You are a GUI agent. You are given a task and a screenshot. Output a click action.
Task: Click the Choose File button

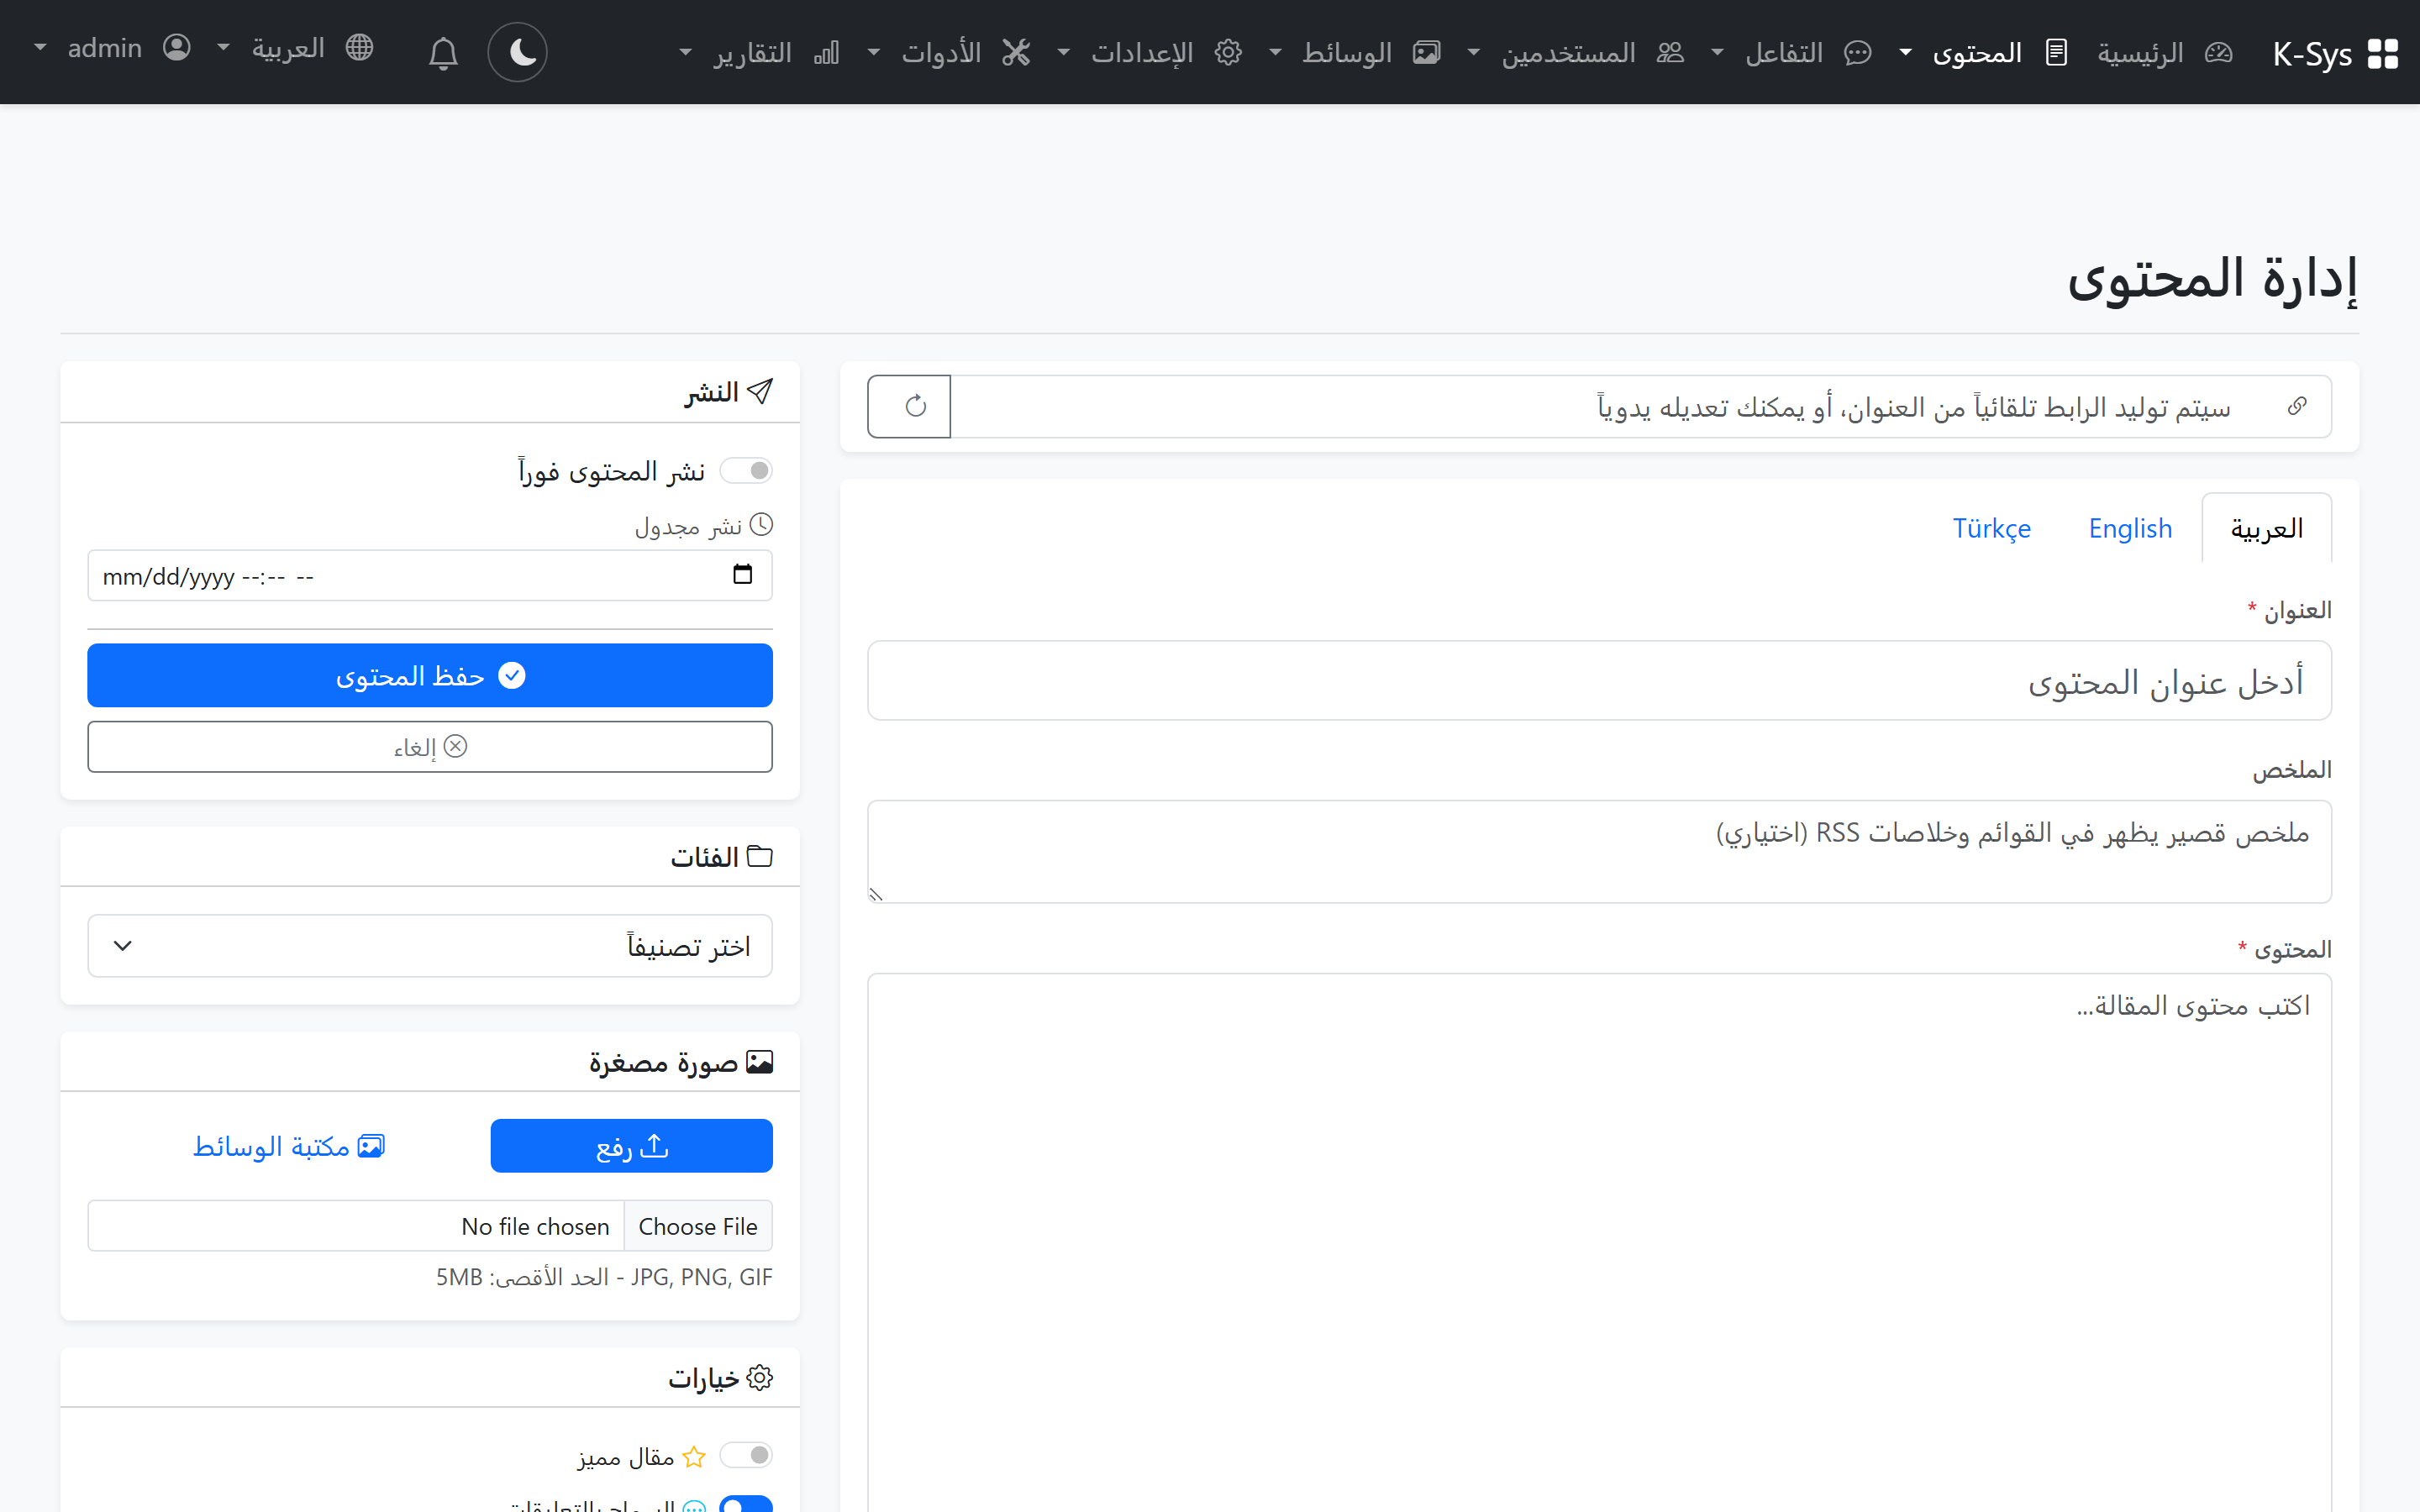click(698, 1226)
